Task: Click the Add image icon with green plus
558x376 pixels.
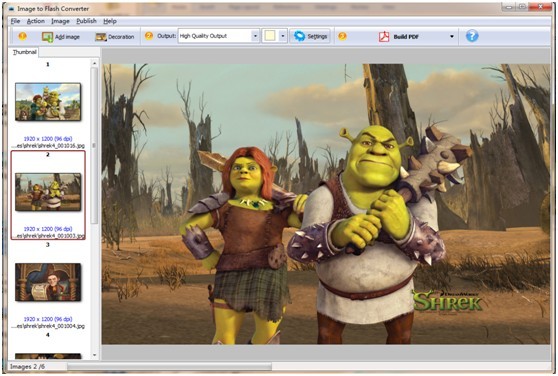Action: point(47,37)
